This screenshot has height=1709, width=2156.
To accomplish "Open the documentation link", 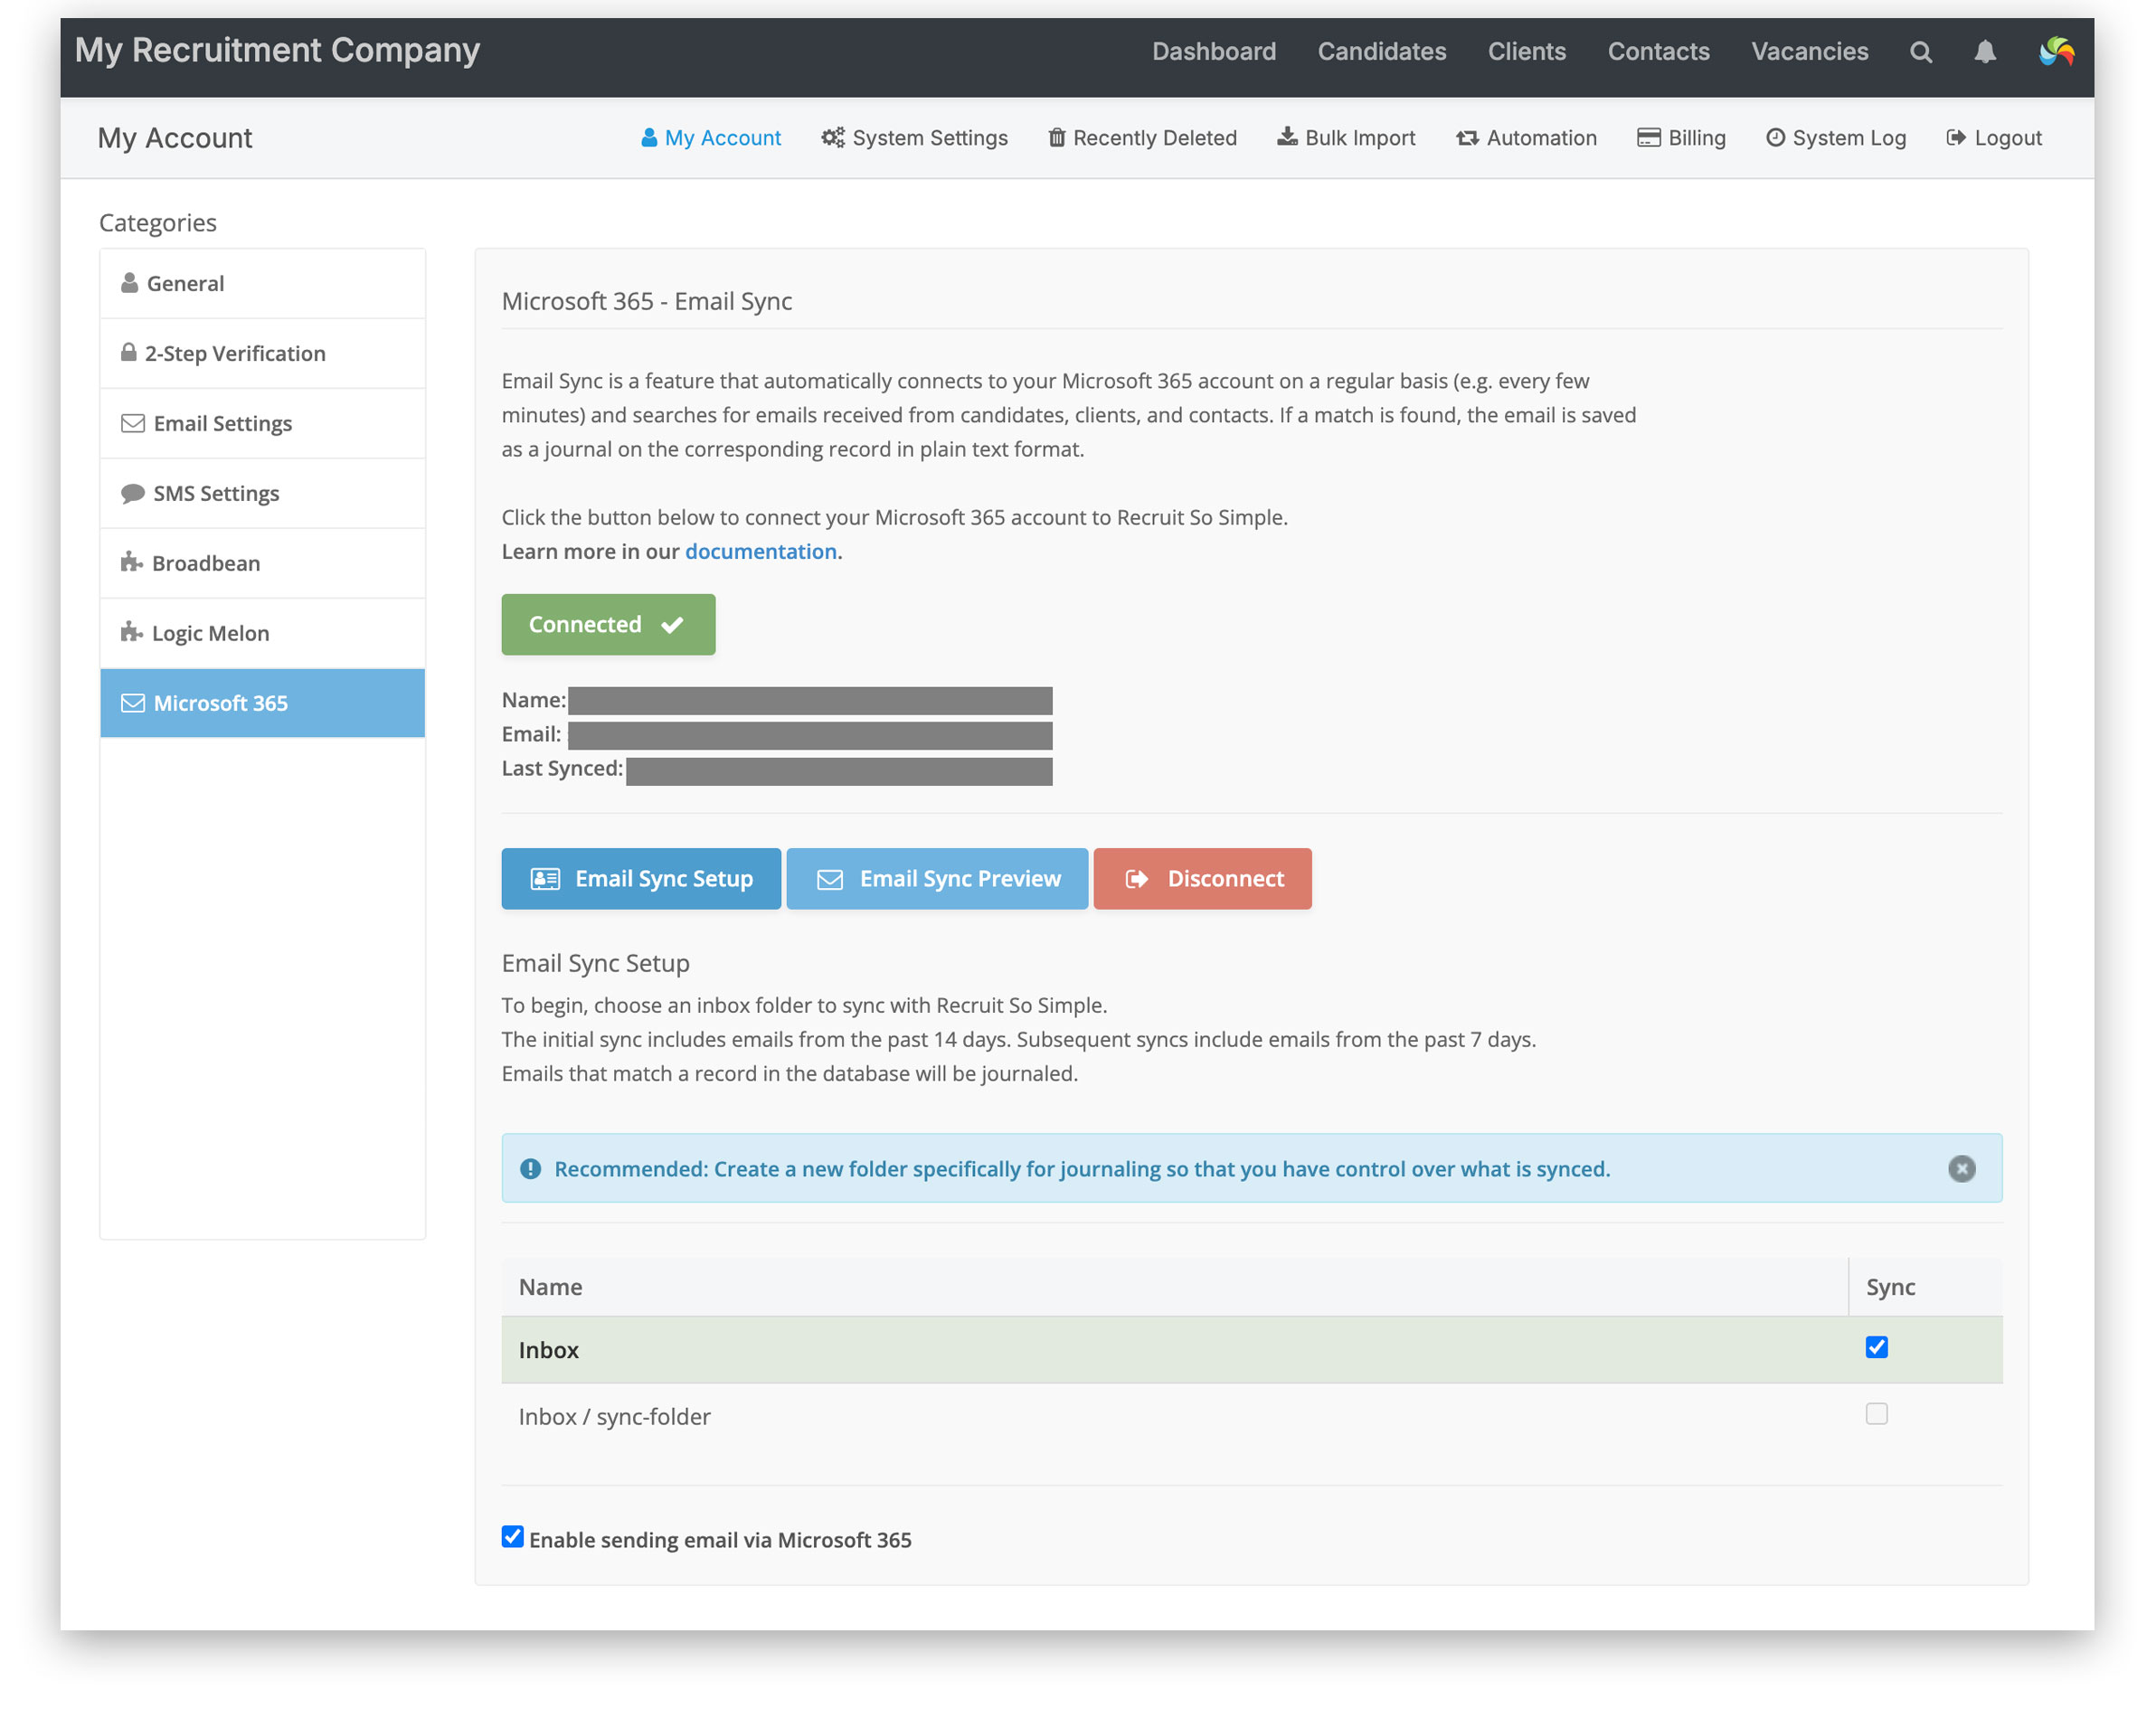I will [x=760, y=551].
